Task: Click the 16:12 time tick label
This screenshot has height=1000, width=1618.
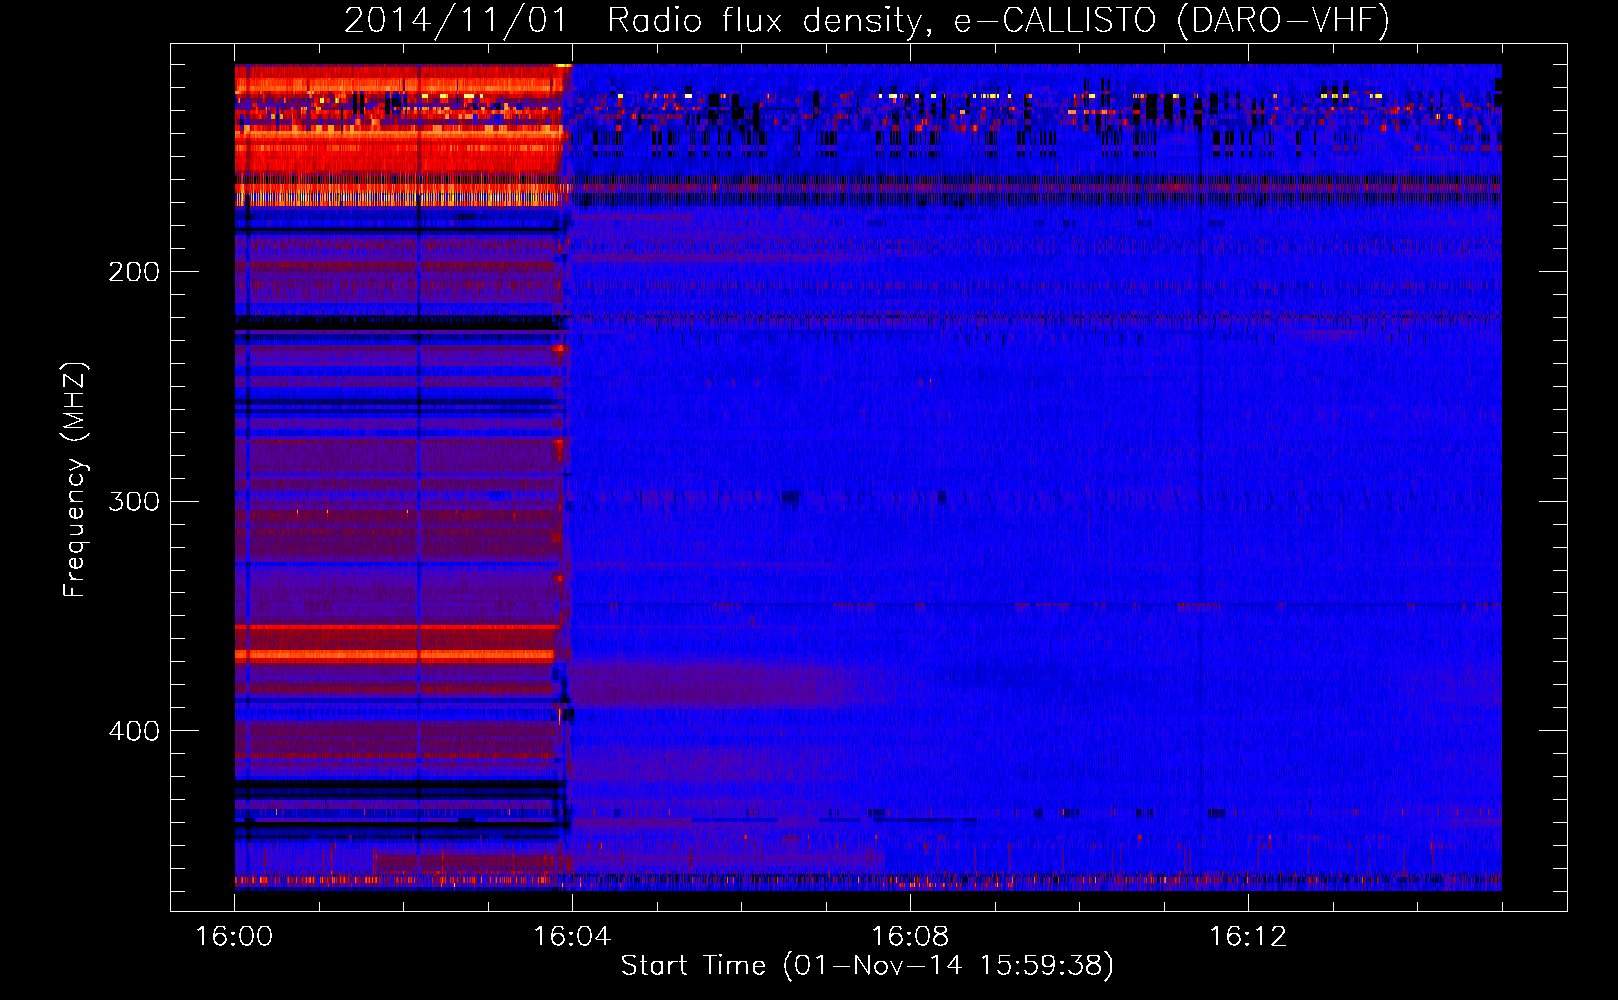Action: [1248, 937]
